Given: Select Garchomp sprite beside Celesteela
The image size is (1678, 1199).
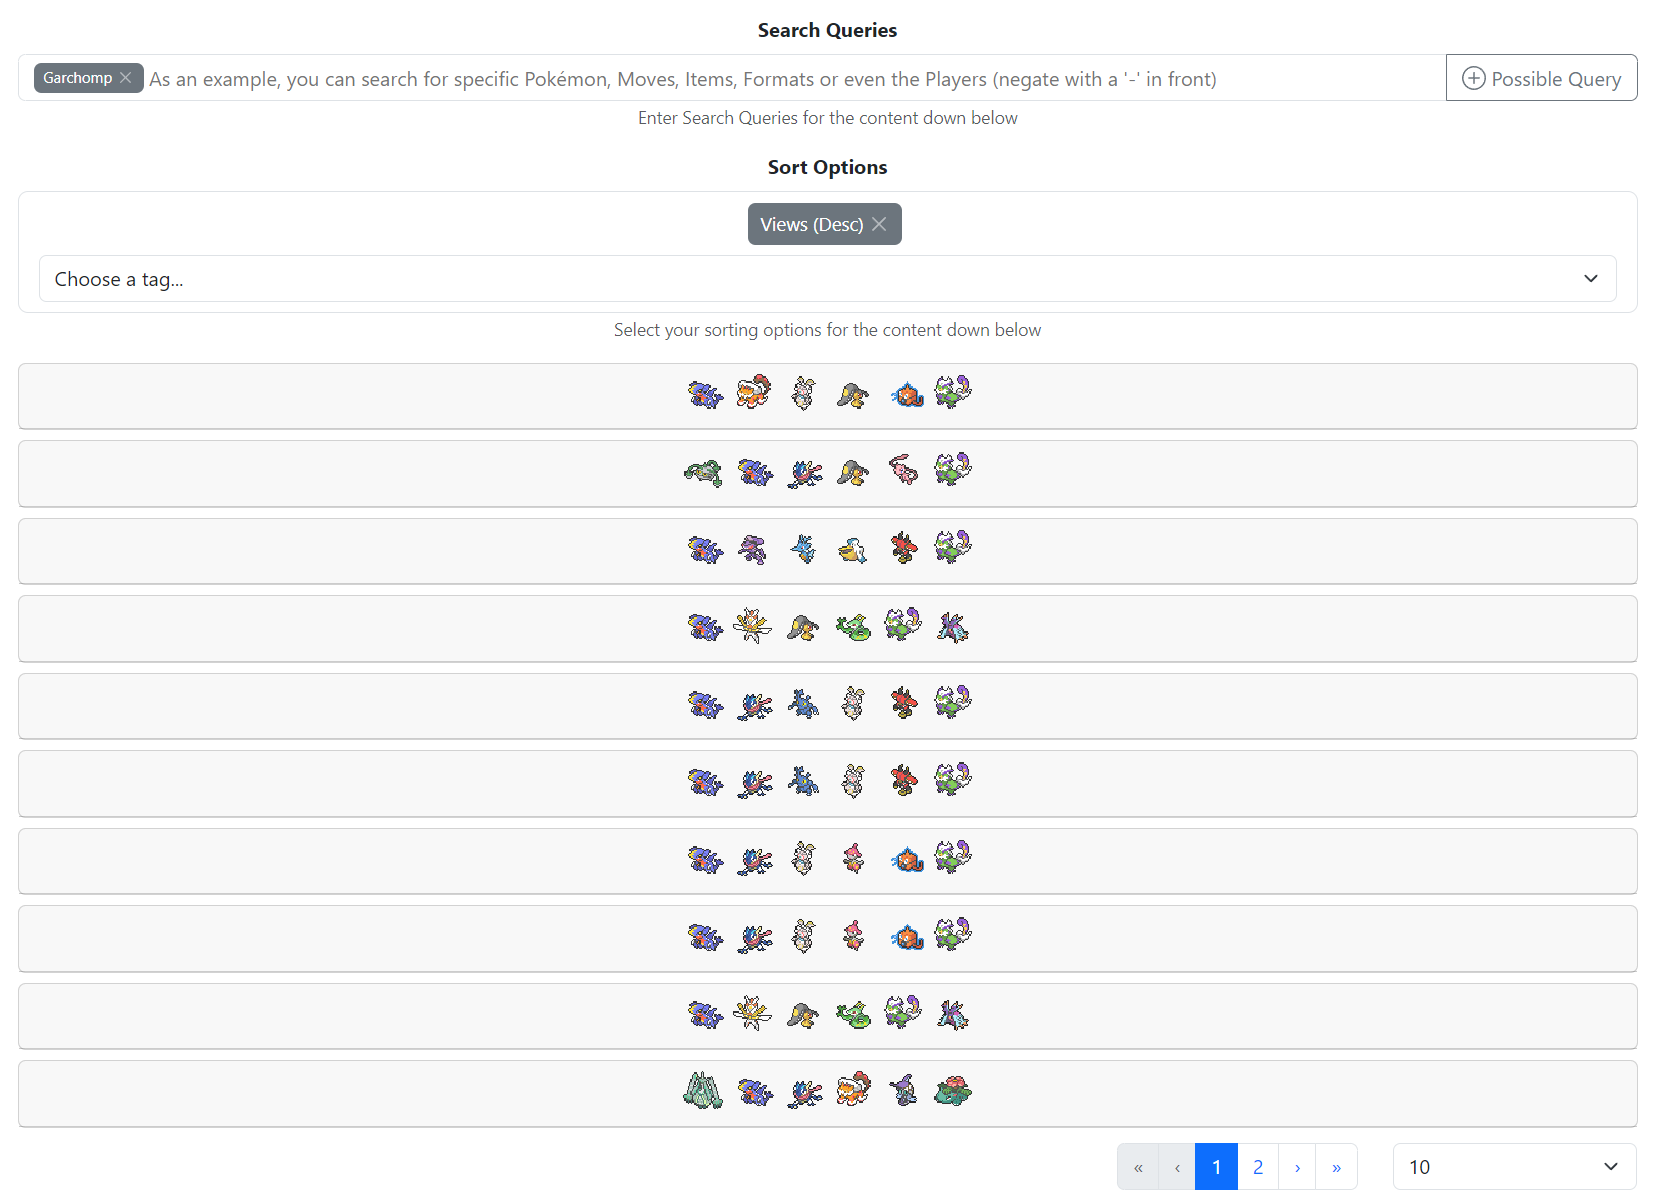Looking at the screenshot, I should pyautogui.click(x=755, y=1091).
